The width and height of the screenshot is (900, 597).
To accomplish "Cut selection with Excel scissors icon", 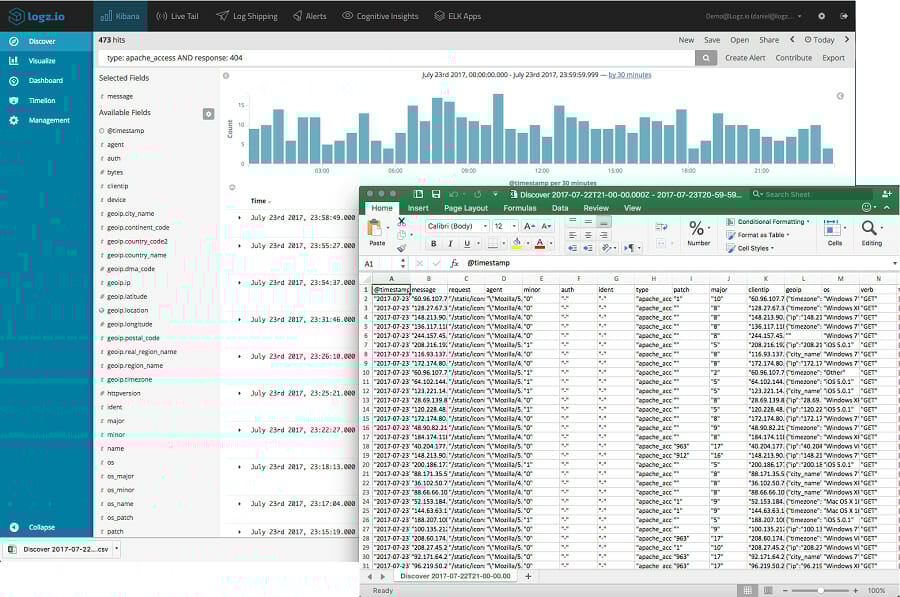I will (401, 220).
